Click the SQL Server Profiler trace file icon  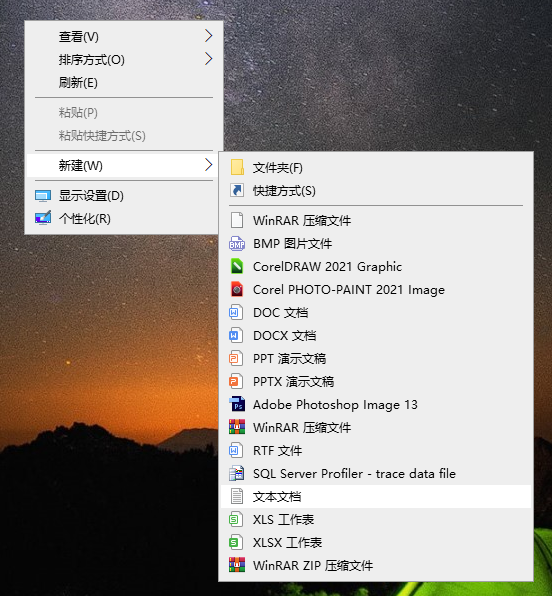click(237, 474)
